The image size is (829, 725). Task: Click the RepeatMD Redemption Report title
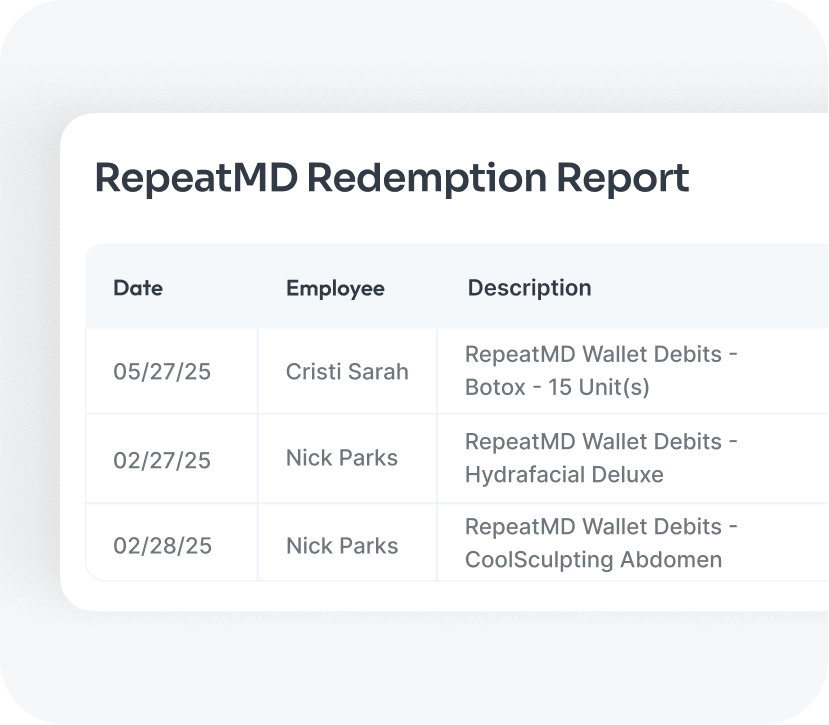tap(391, 178)
